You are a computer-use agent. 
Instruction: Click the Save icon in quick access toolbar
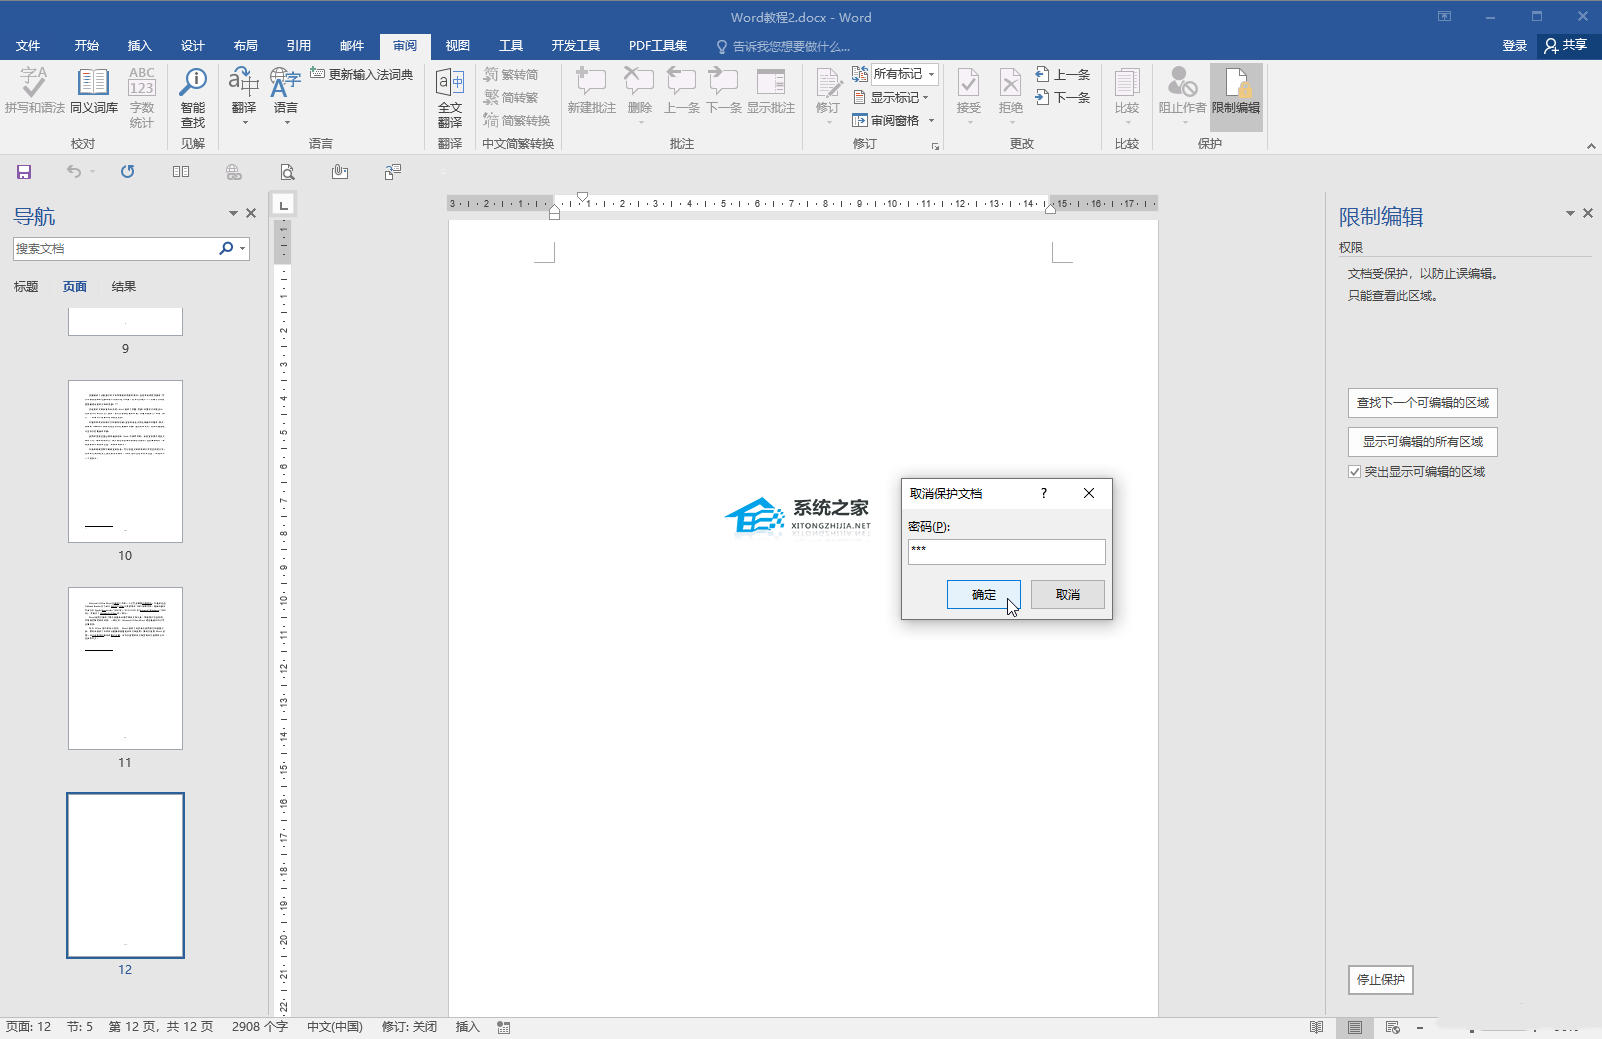tap(24, 172)
